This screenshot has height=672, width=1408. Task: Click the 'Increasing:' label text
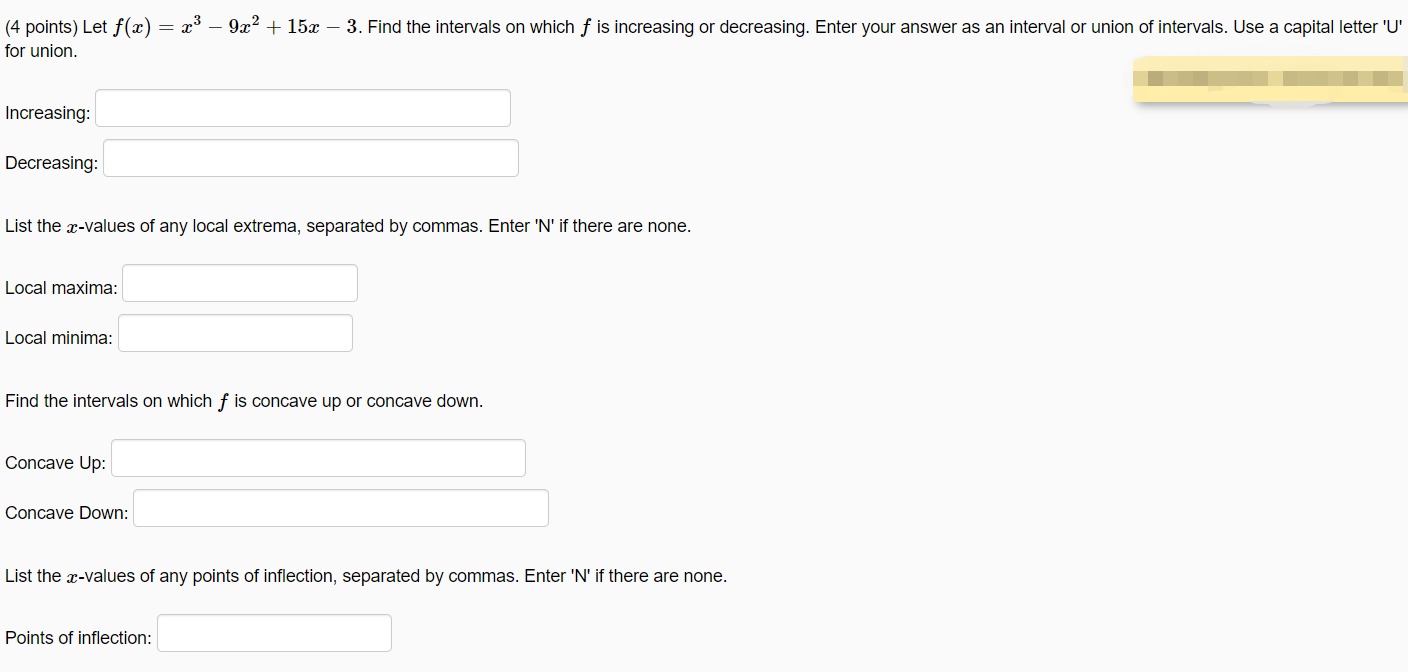coord(47,112)
